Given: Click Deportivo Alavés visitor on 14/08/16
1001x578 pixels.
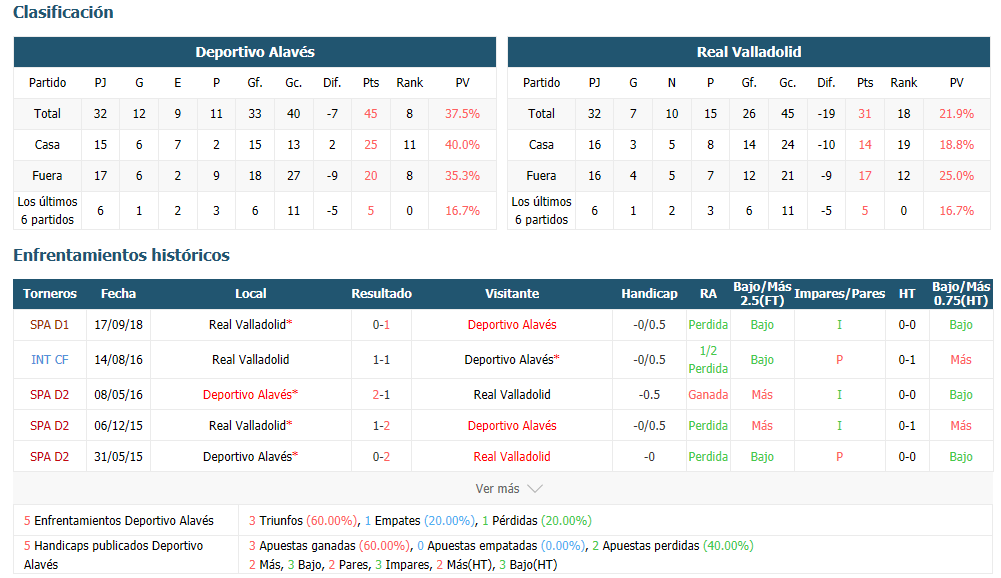Looking at the screenshot, I should click(512, 360).
